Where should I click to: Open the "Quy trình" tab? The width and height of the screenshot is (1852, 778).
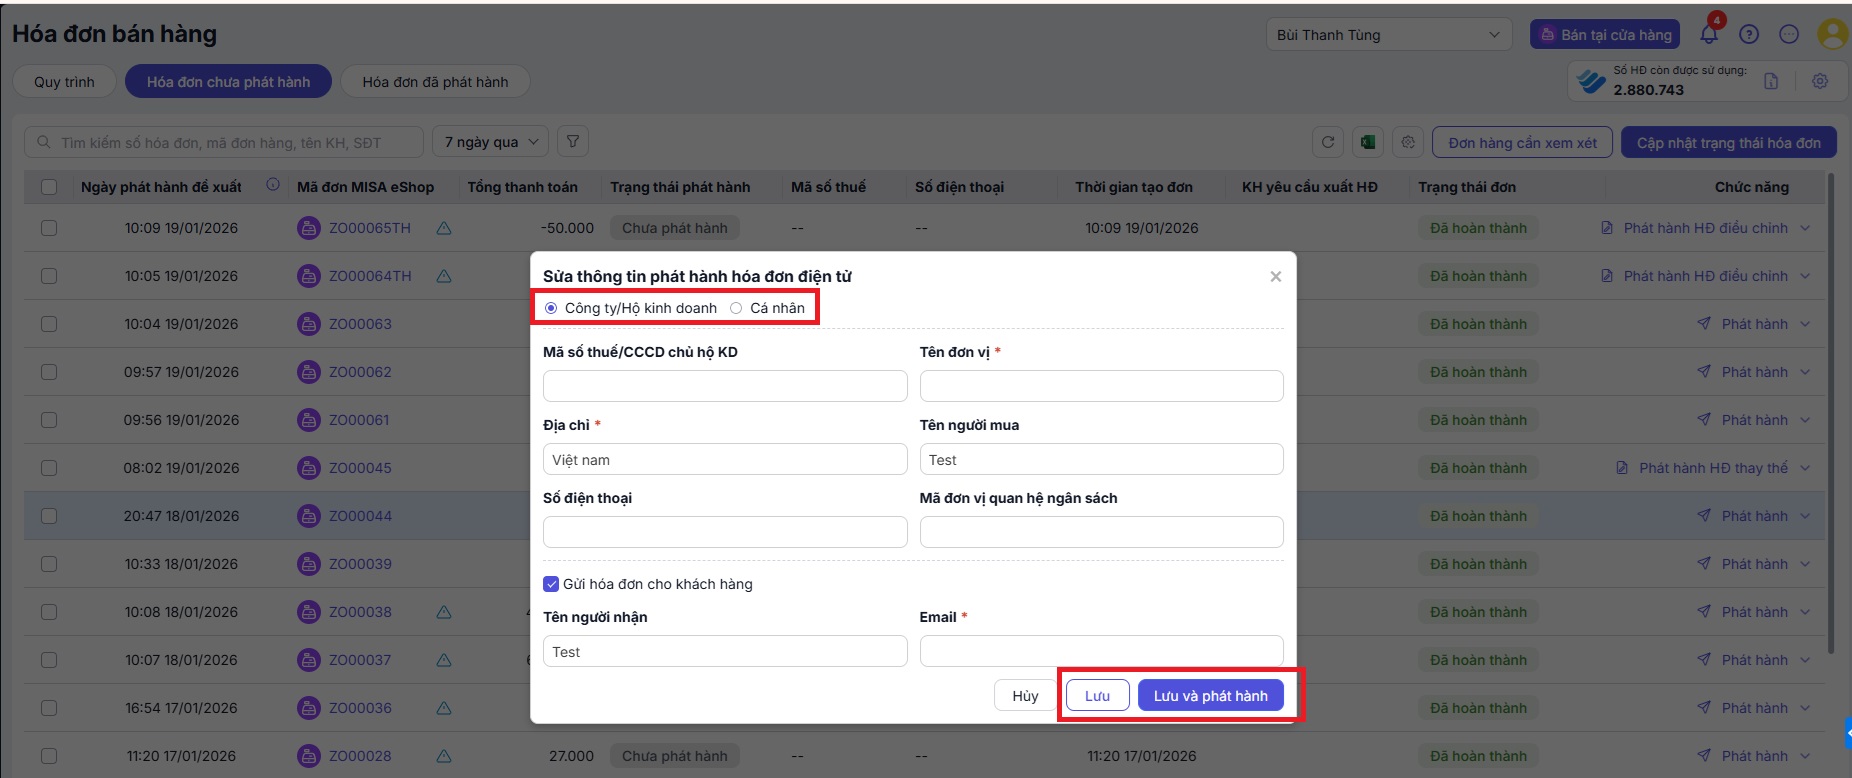pyautogui.click(x=64, y=82)
